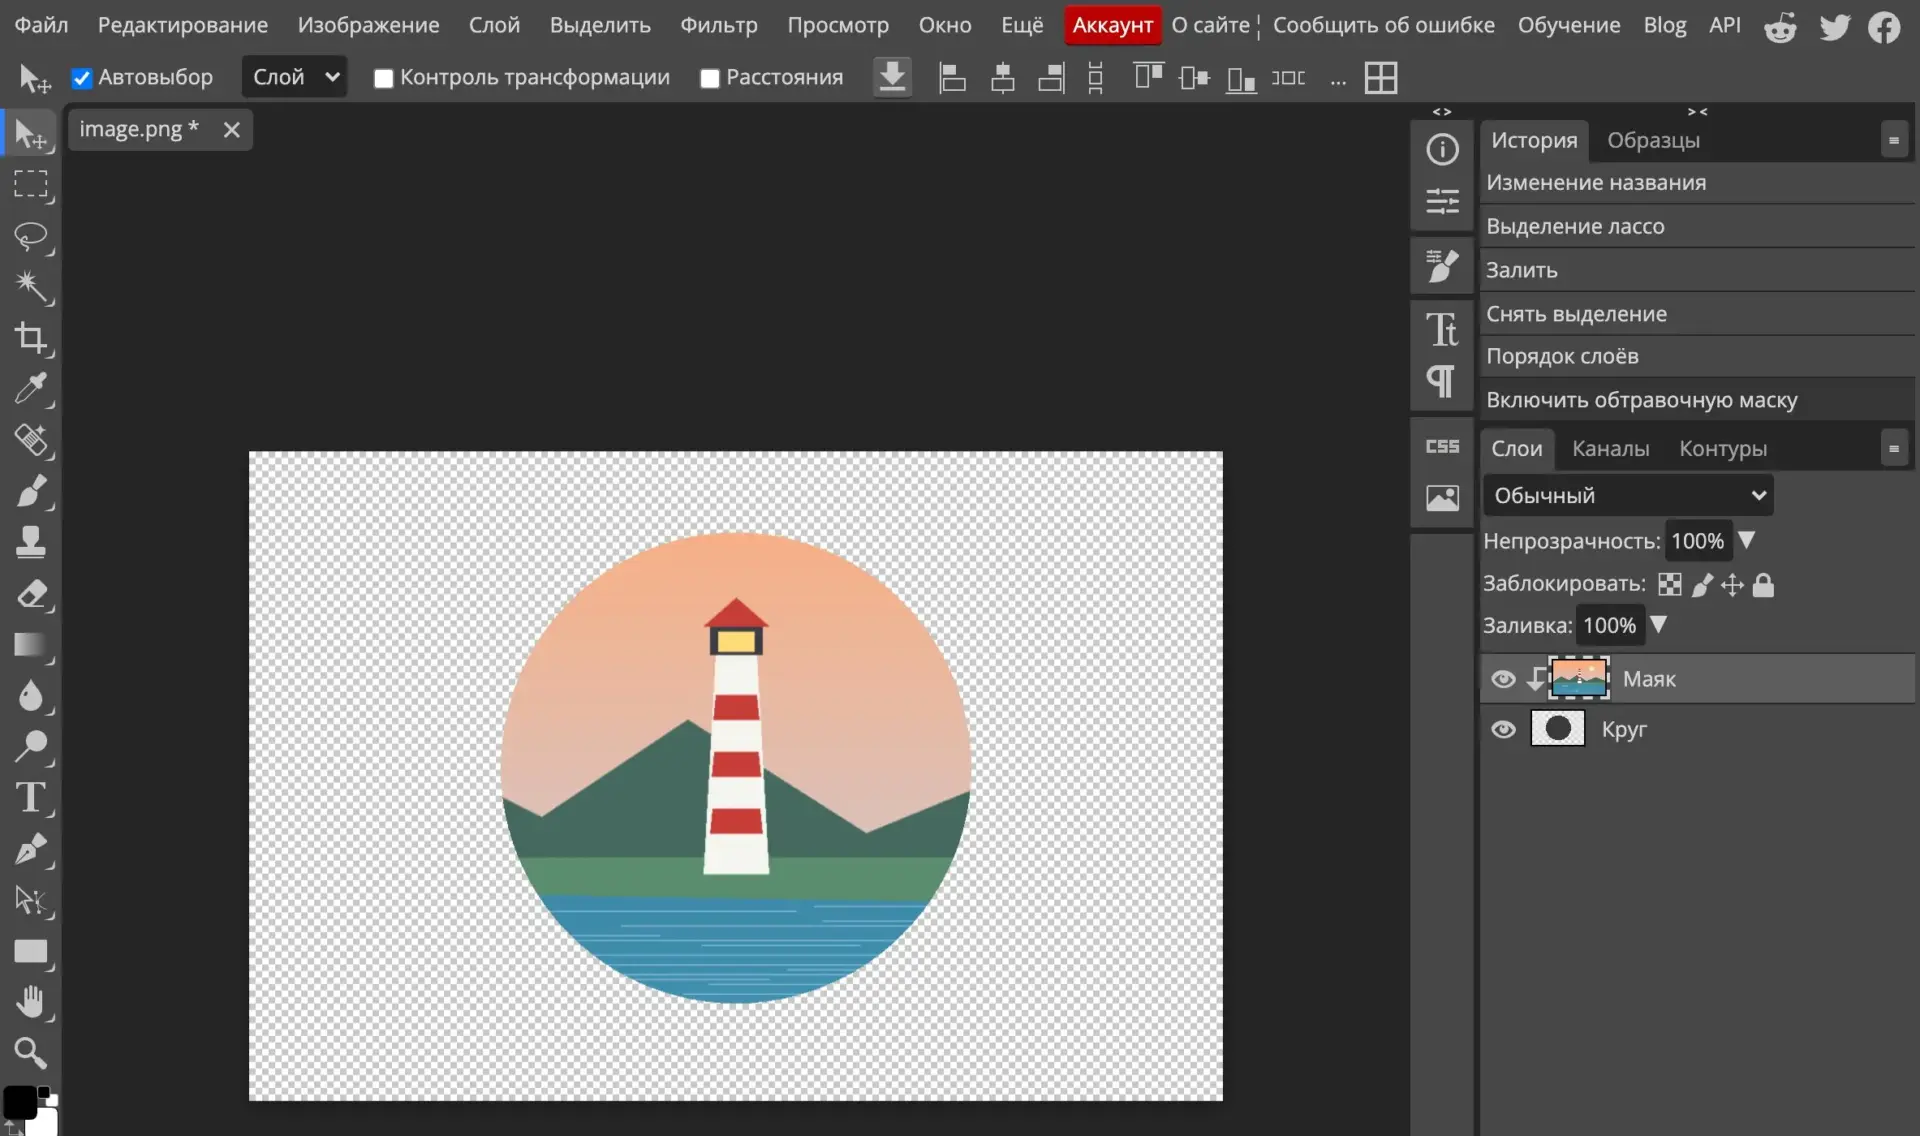
Task: Select the Lasso tool
Action: tap(30, 236)
